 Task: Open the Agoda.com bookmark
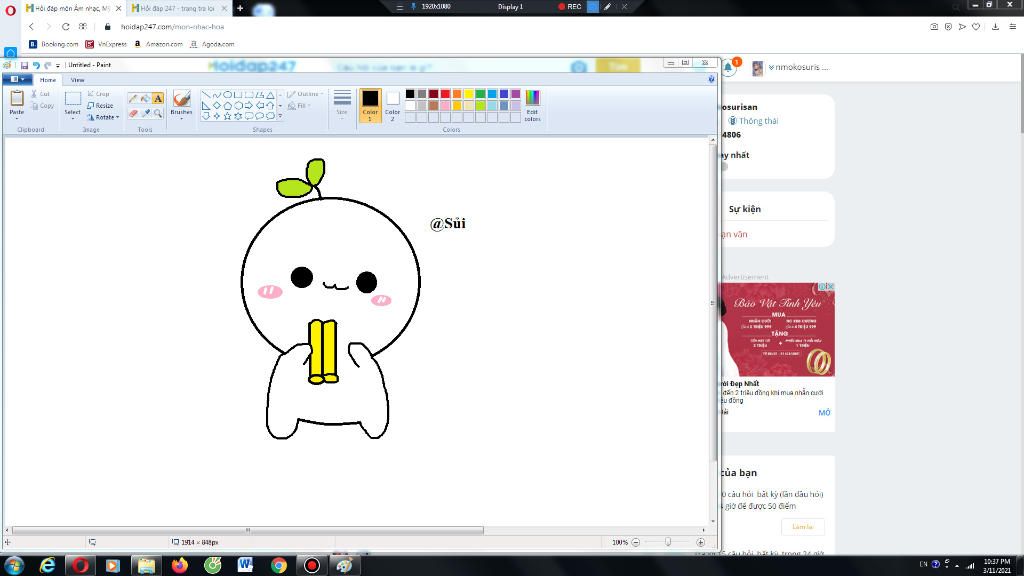point(212,44)
